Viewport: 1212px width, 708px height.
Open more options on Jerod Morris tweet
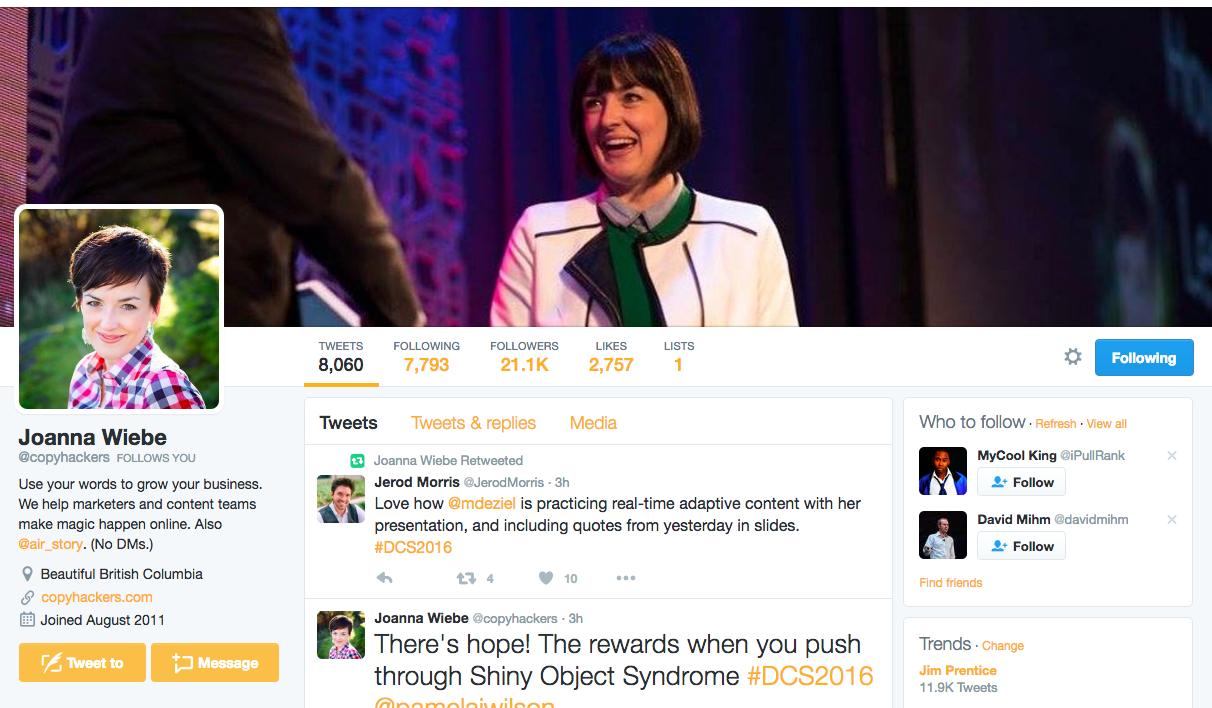pos(626,578)
